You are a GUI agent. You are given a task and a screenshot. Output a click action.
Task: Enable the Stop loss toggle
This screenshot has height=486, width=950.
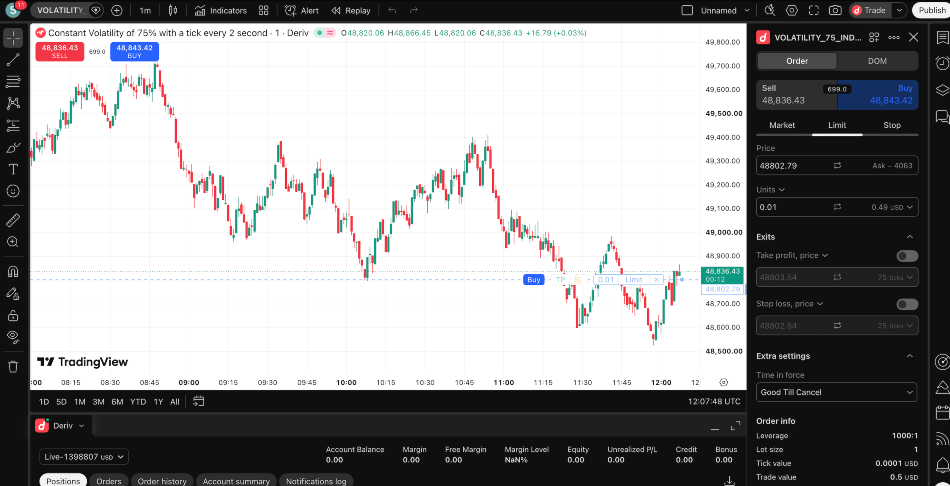click(x=907, y=304)
